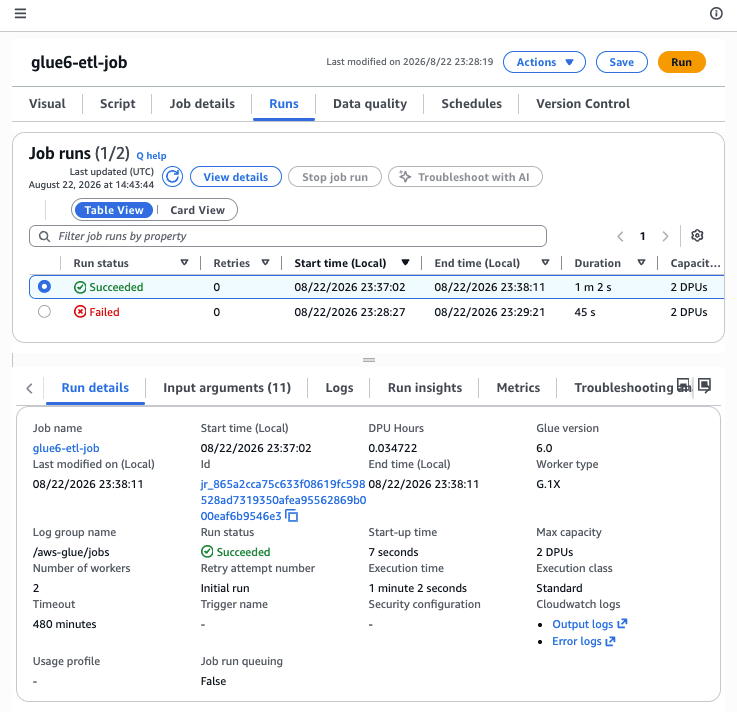Viewport: 737px width, 712px height.
Task: Open Output logs link
Action: click(582, 624)
